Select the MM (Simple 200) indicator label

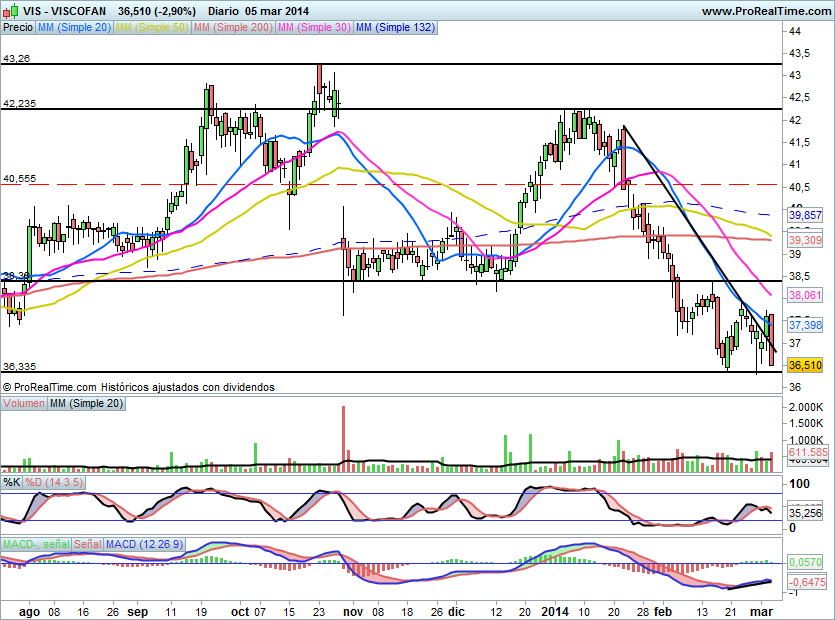click(x=232, y=28)
